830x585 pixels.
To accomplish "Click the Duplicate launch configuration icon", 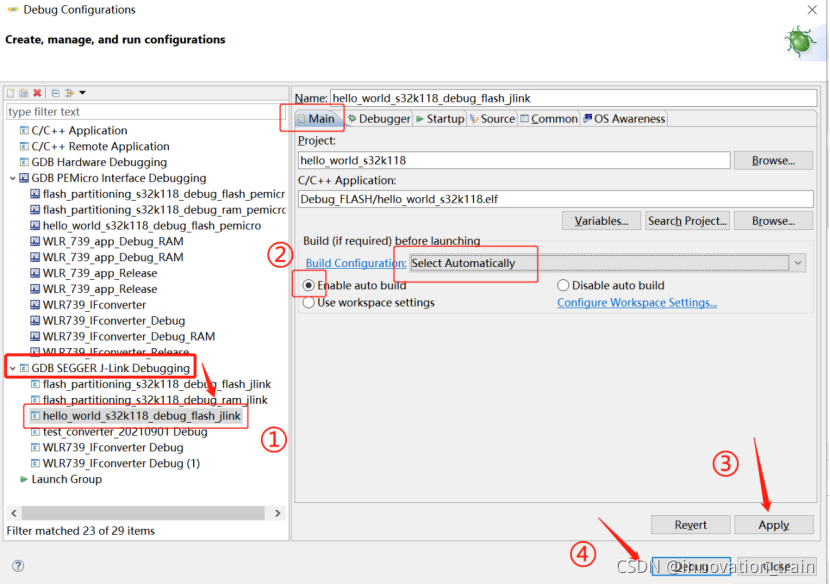I will (24, 93).
